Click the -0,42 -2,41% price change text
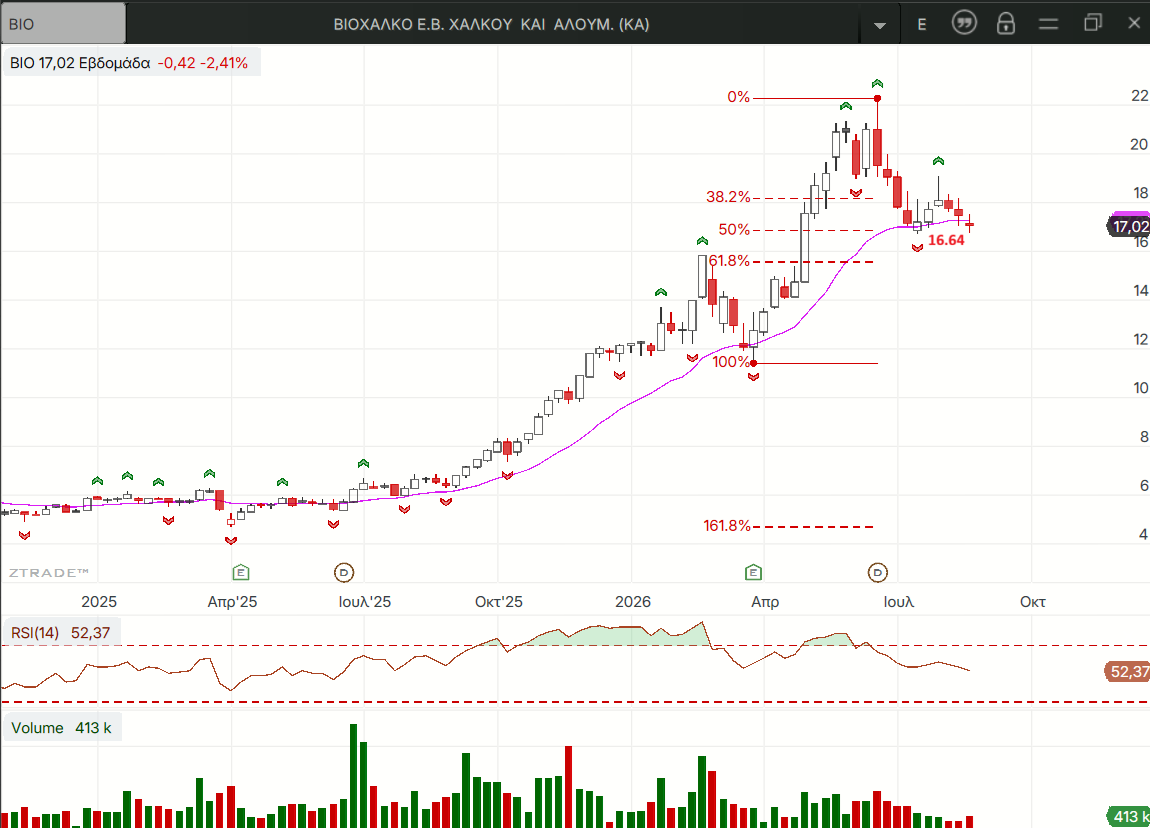The height and width of the screenshot is (828, 1150). point(203,63)
